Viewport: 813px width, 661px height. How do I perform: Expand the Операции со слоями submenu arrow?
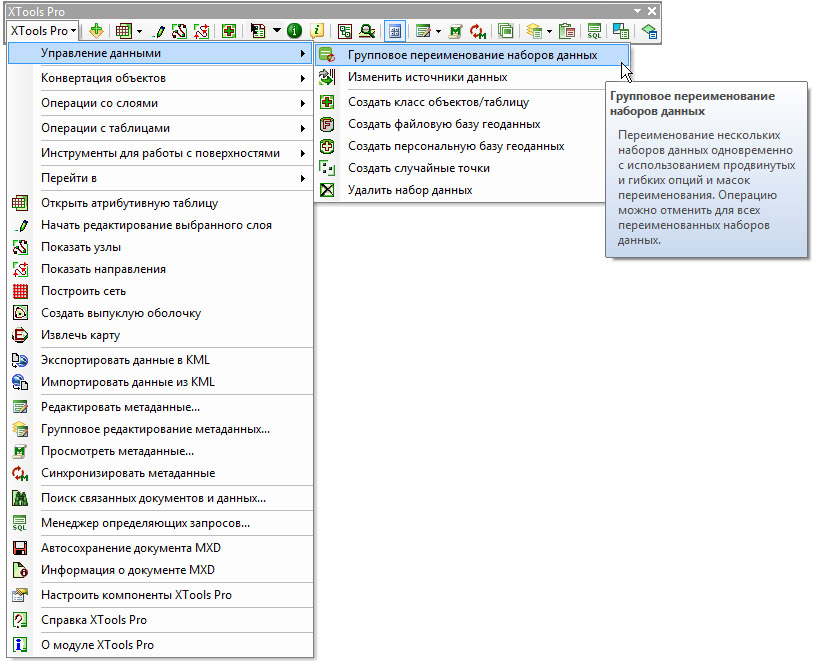pyautogui.click(x=303, y=103)
